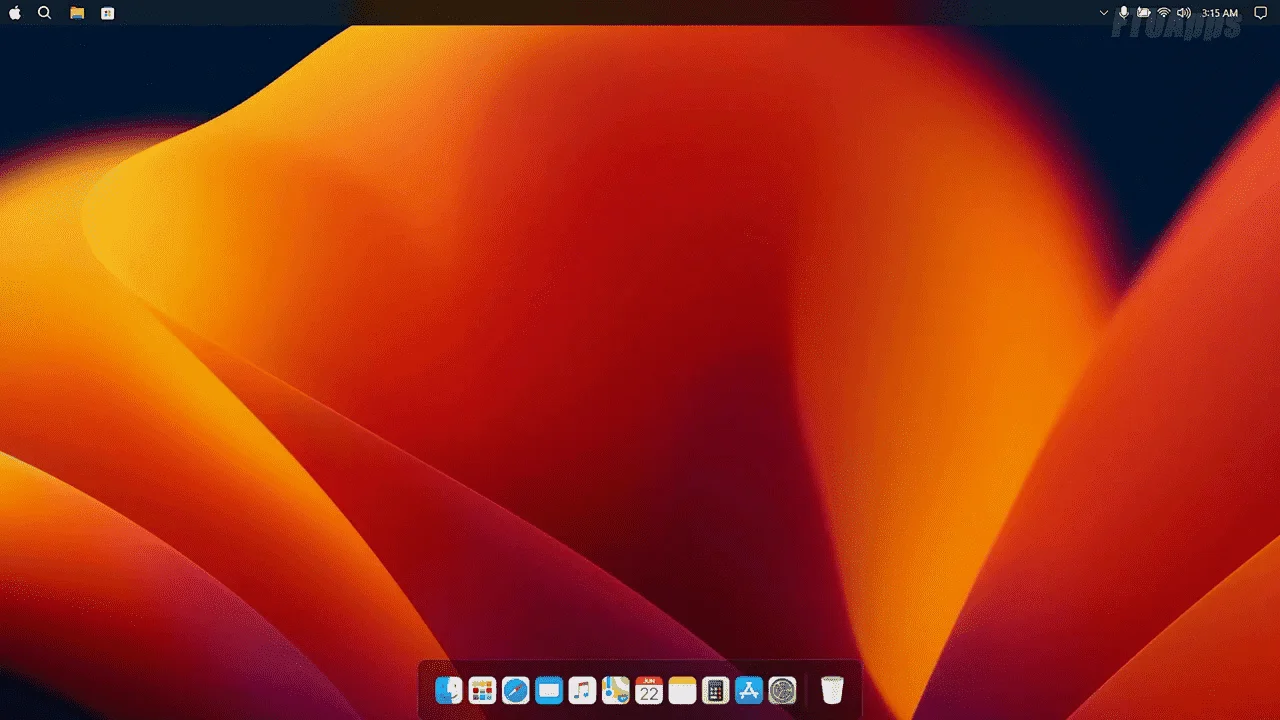Open the Calendar showing JUN 22

tap(649, 690)
